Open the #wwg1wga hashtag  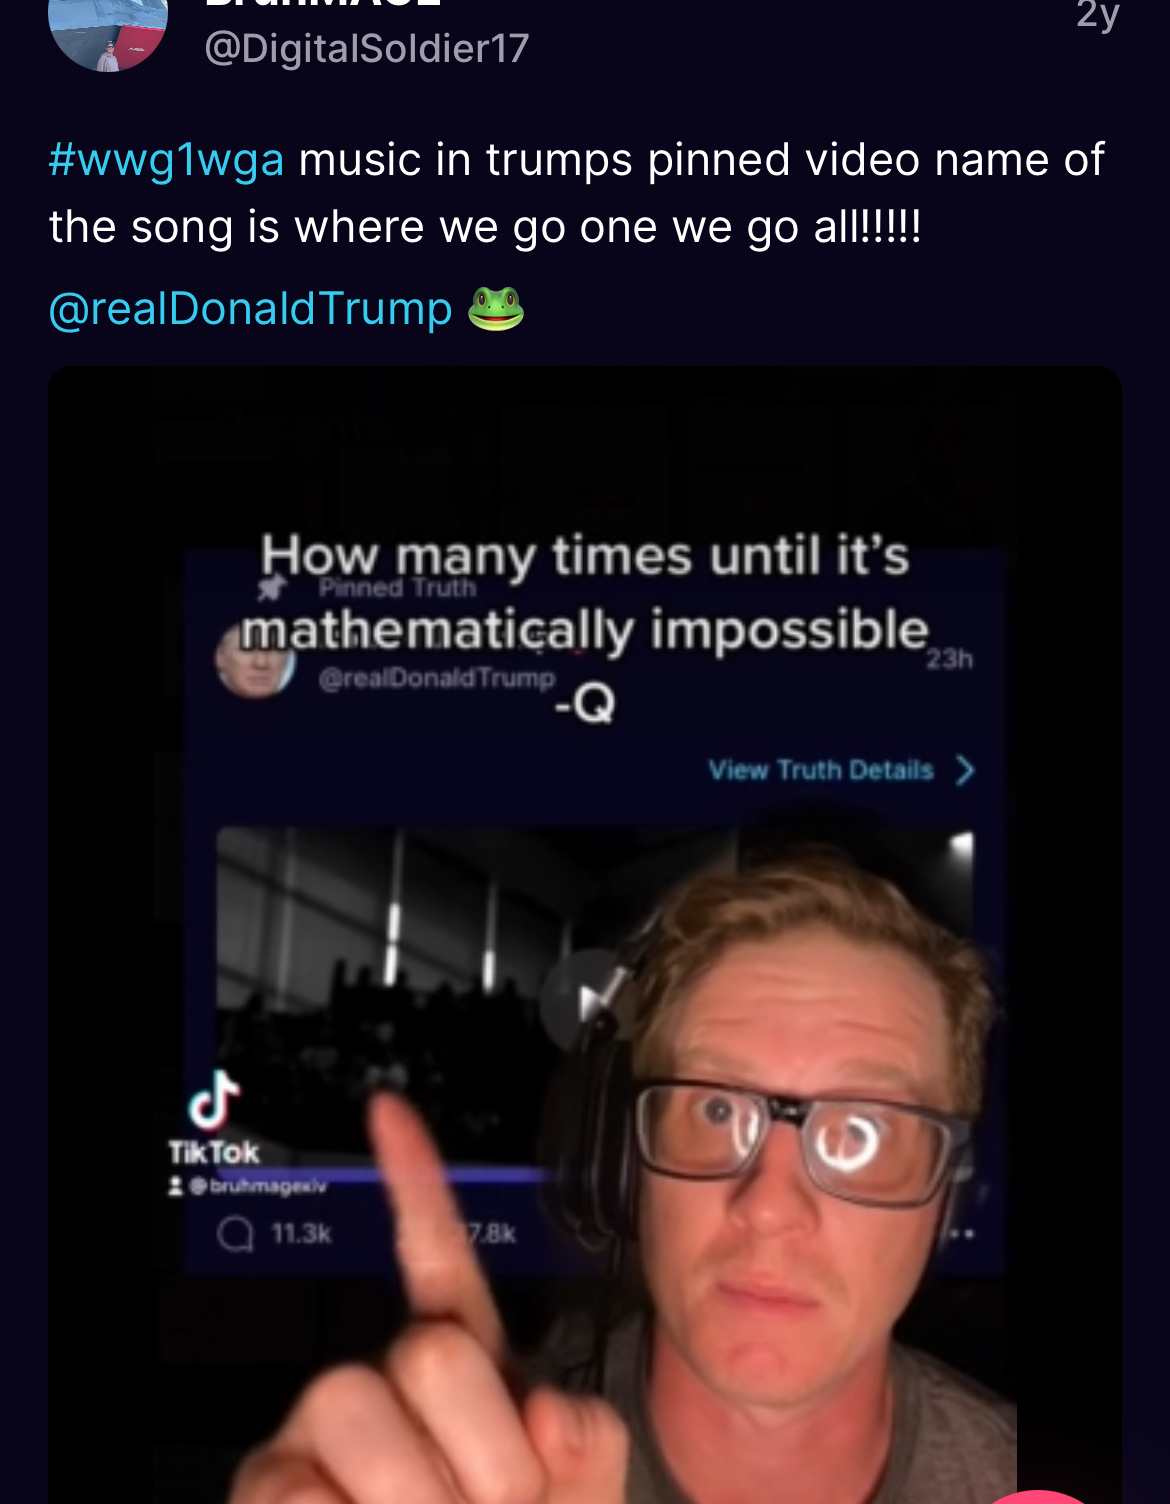click(166, 160)
